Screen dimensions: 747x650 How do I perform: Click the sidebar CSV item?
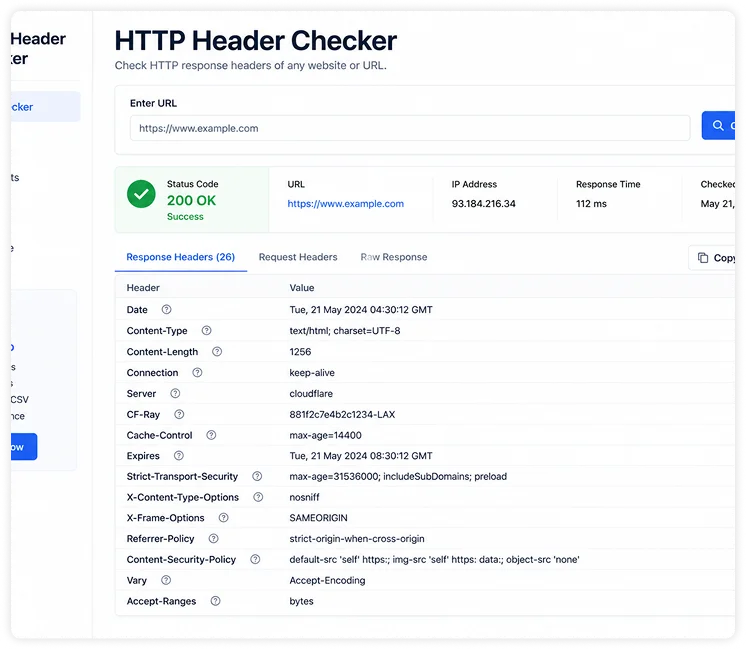coord(20,399)
